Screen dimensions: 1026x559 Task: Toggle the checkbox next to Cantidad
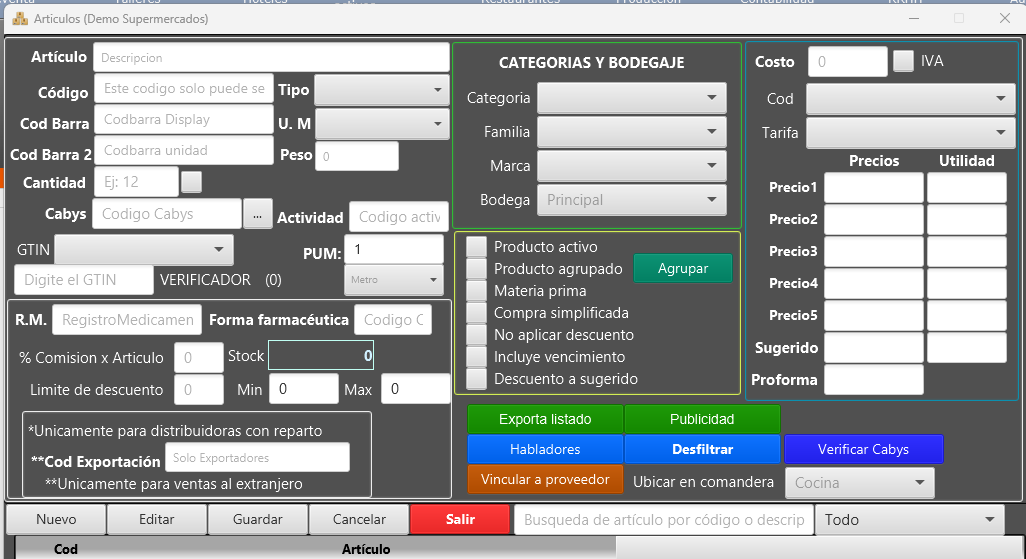[x=191, y=182]
